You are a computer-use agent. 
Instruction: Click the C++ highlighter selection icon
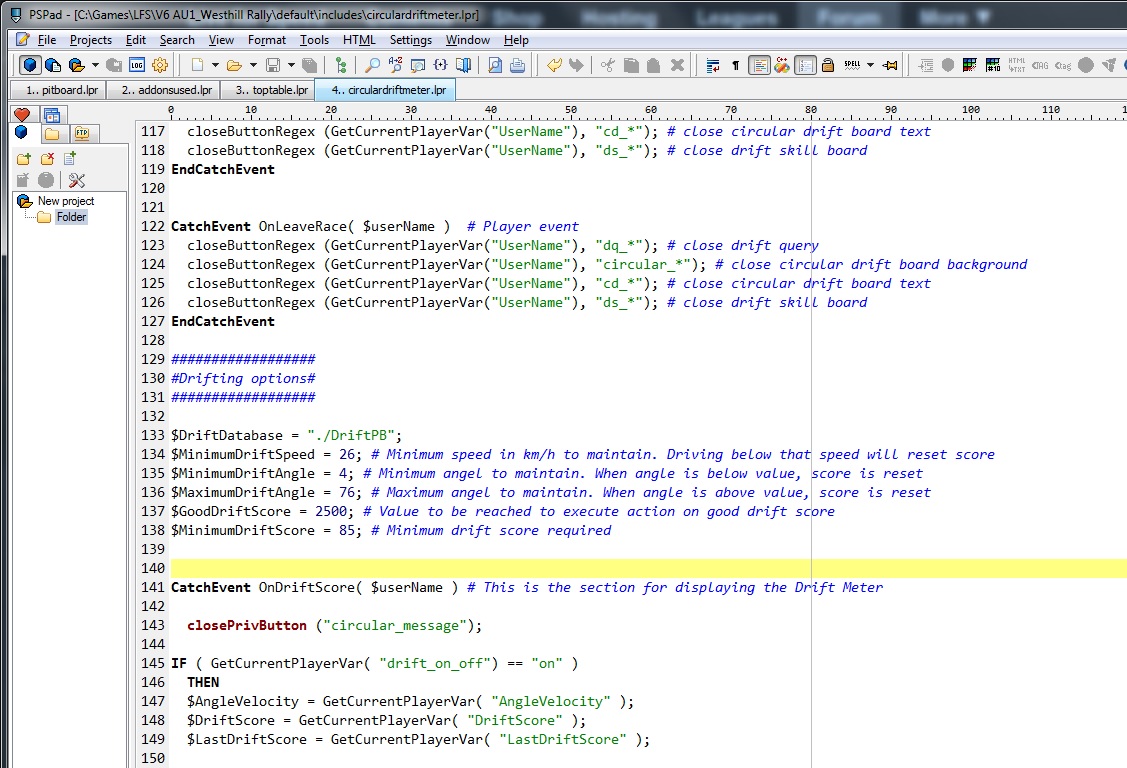781,65
